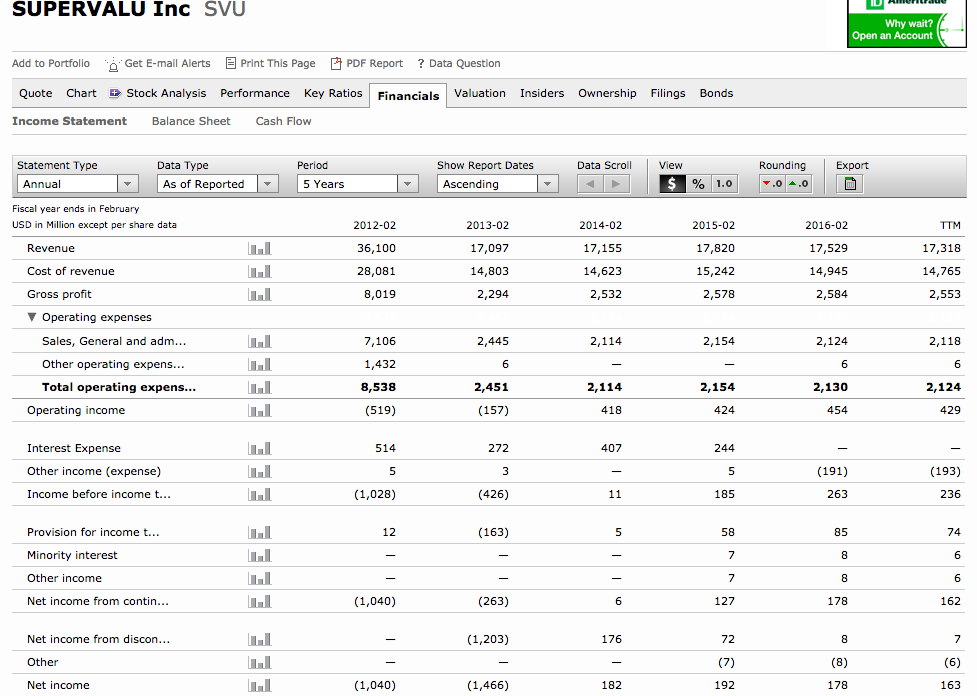977x696 pixels.
Task: Open the Period 5 Years dropdown
Action: pyautogui.click(x=358, y=184)
